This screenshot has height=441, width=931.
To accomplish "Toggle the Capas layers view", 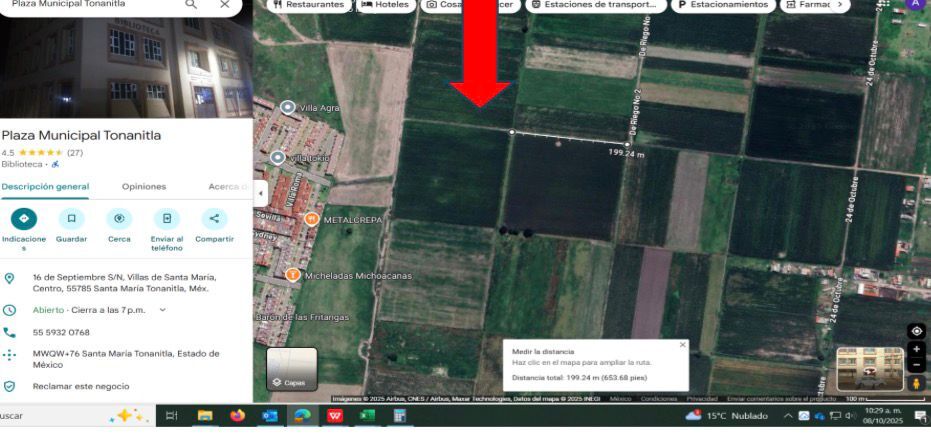I will (x=292, y=369).
